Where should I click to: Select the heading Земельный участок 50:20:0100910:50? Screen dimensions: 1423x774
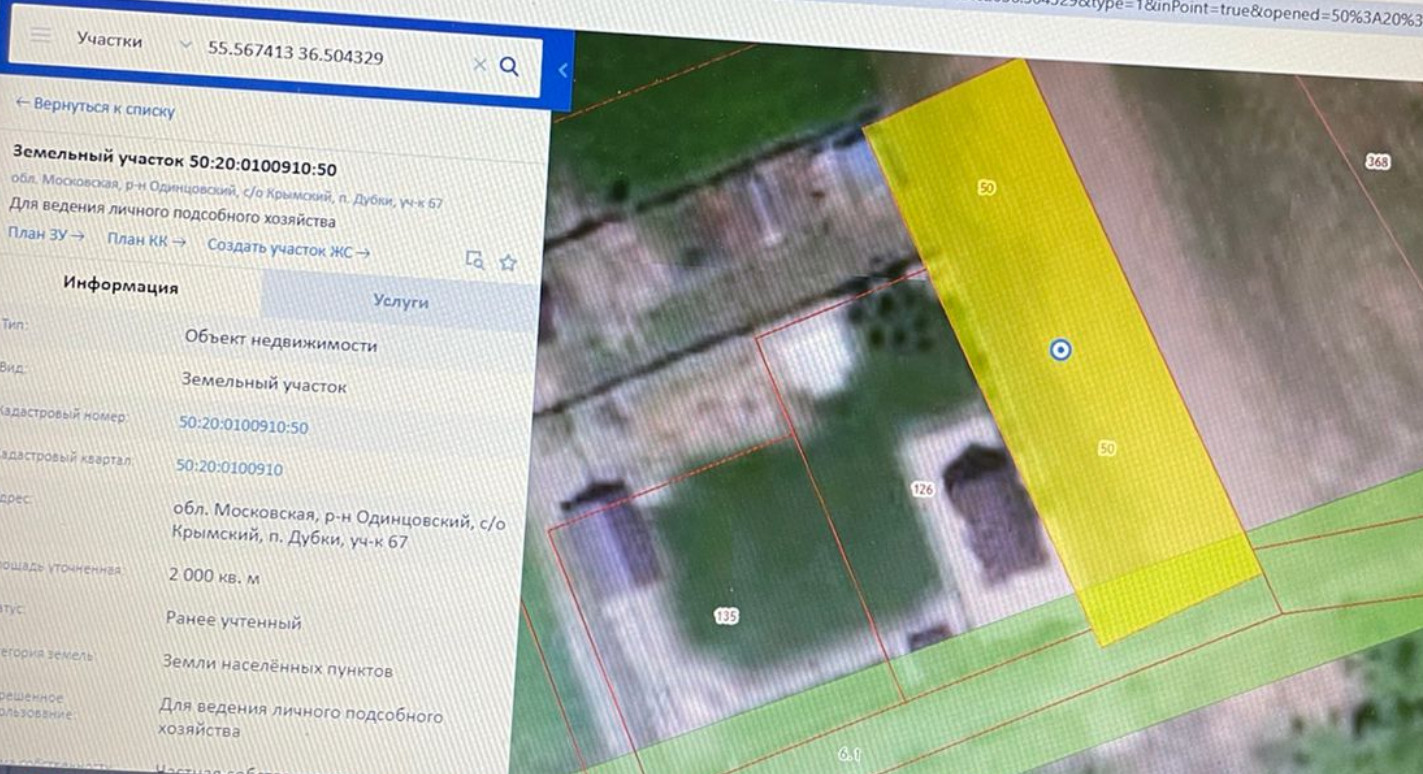pyautogui.click(x=174, y=160)
